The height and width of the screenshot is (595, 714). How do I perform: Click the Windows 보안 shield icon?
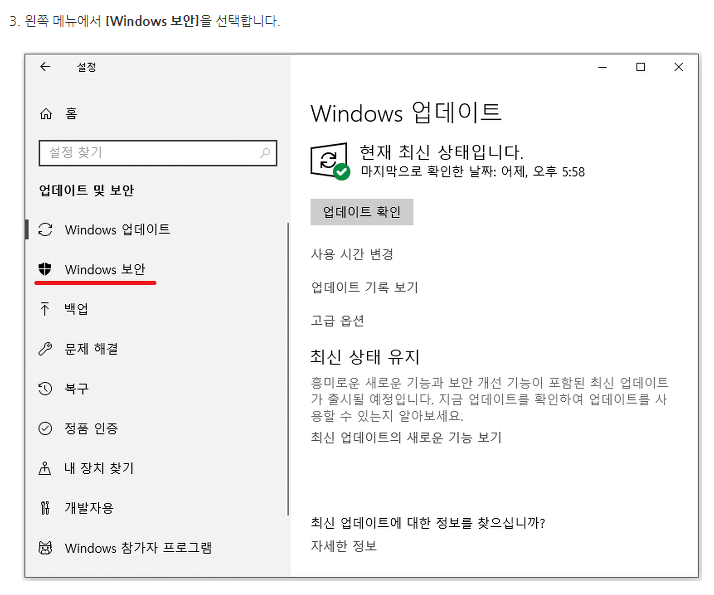point(45,269)
